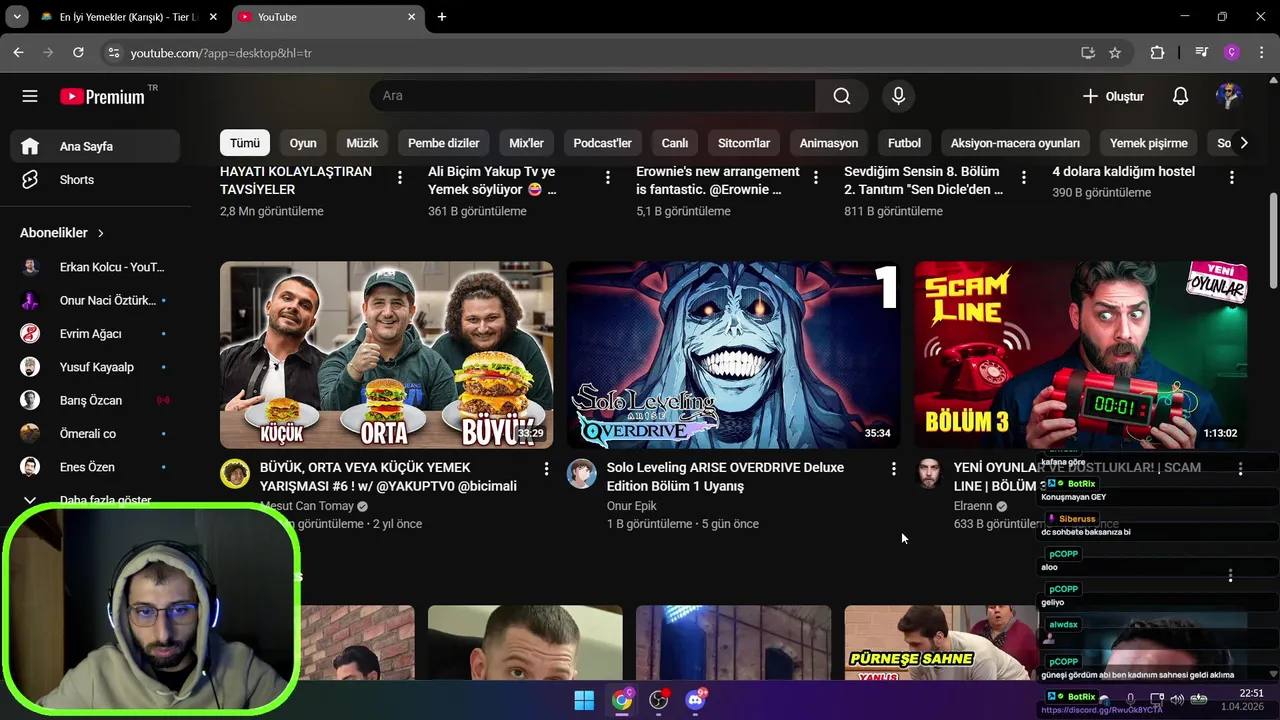Focus the Ara search field
Viewport: 1280px width, 720px height.
[x=592, y=96]
